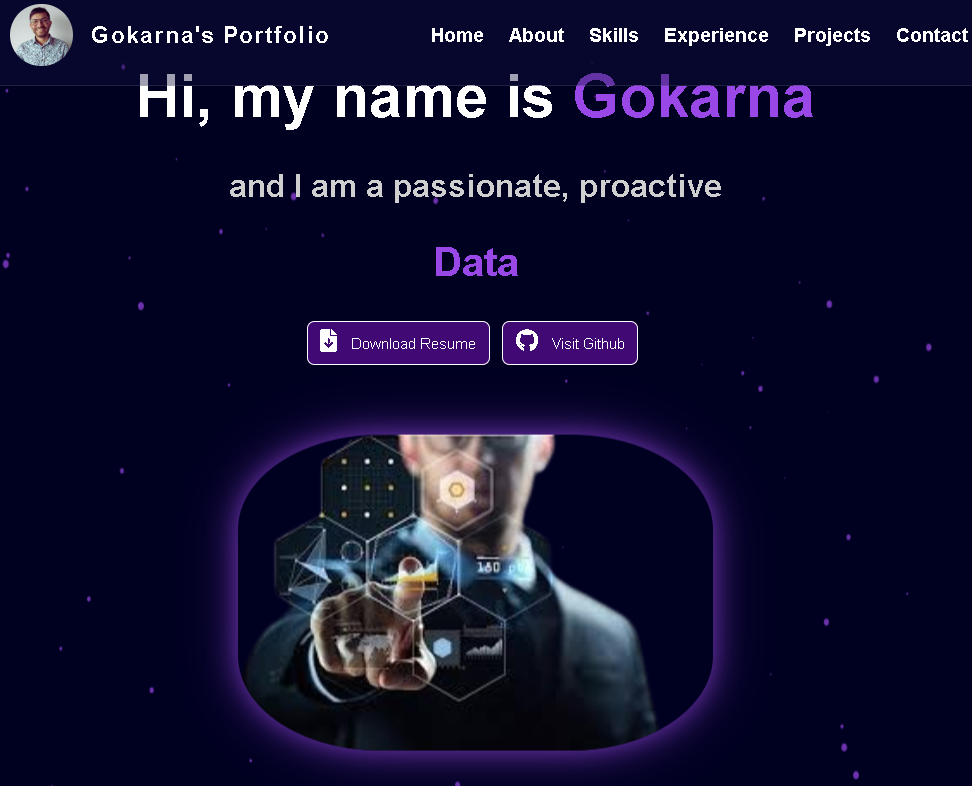Click the orange hexagon icon in hero image
This screenshot has width=972, height=786.
point(455,490)
